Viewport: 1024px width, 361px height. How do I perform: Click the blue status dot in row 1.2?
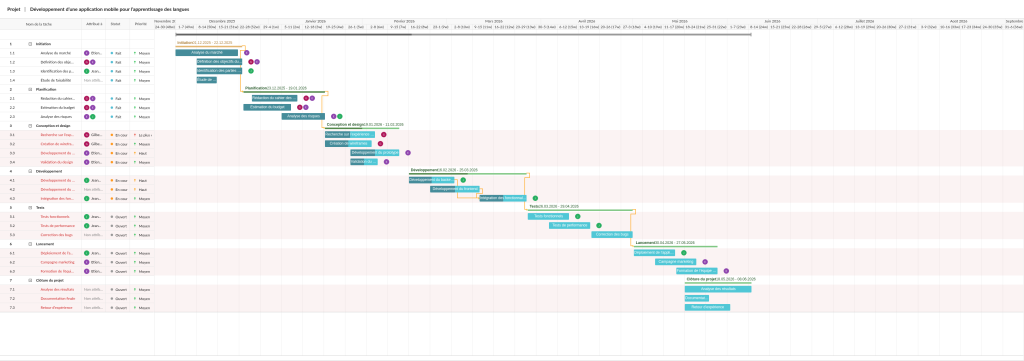tap(112, 62)
